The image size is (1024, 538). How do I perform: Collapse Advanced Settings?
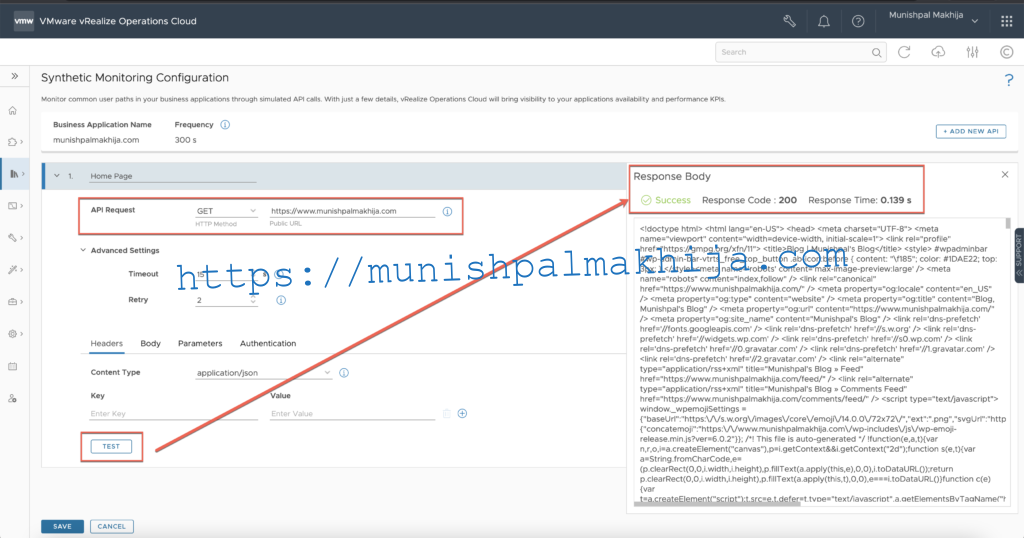pyautogui.click(x=83, y=250)
